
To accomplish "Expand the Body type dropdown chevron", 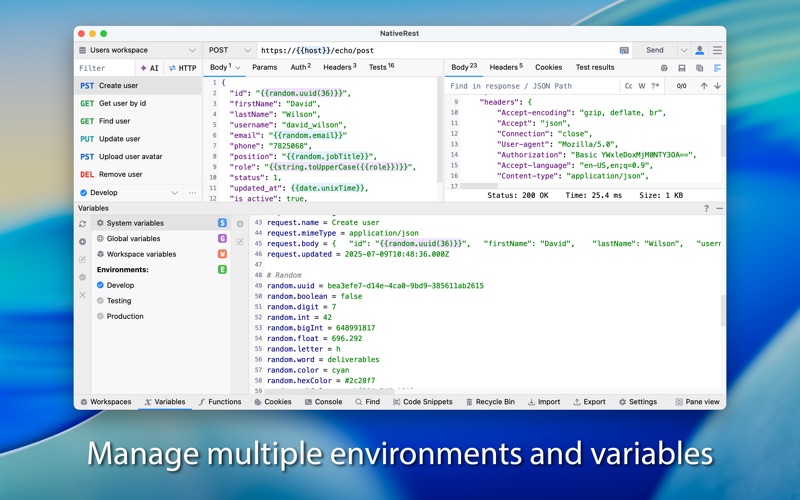I will [x=238, y=68].
